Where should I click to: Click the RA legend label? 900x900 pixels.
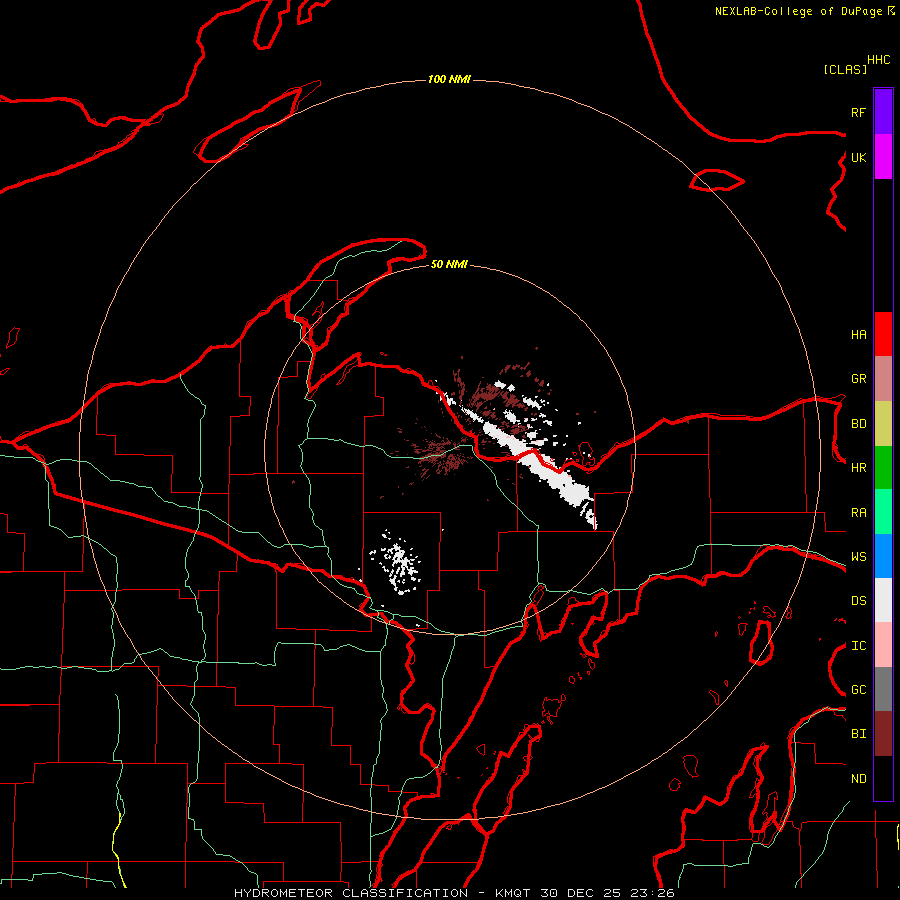coord(858,513)
